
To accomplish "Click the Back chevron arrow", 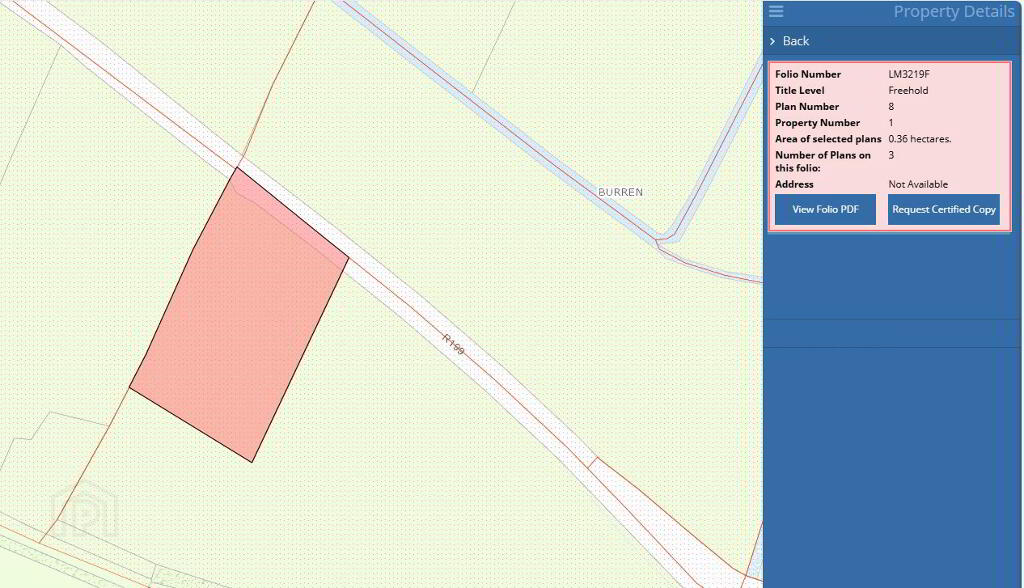I will [772, 41].
